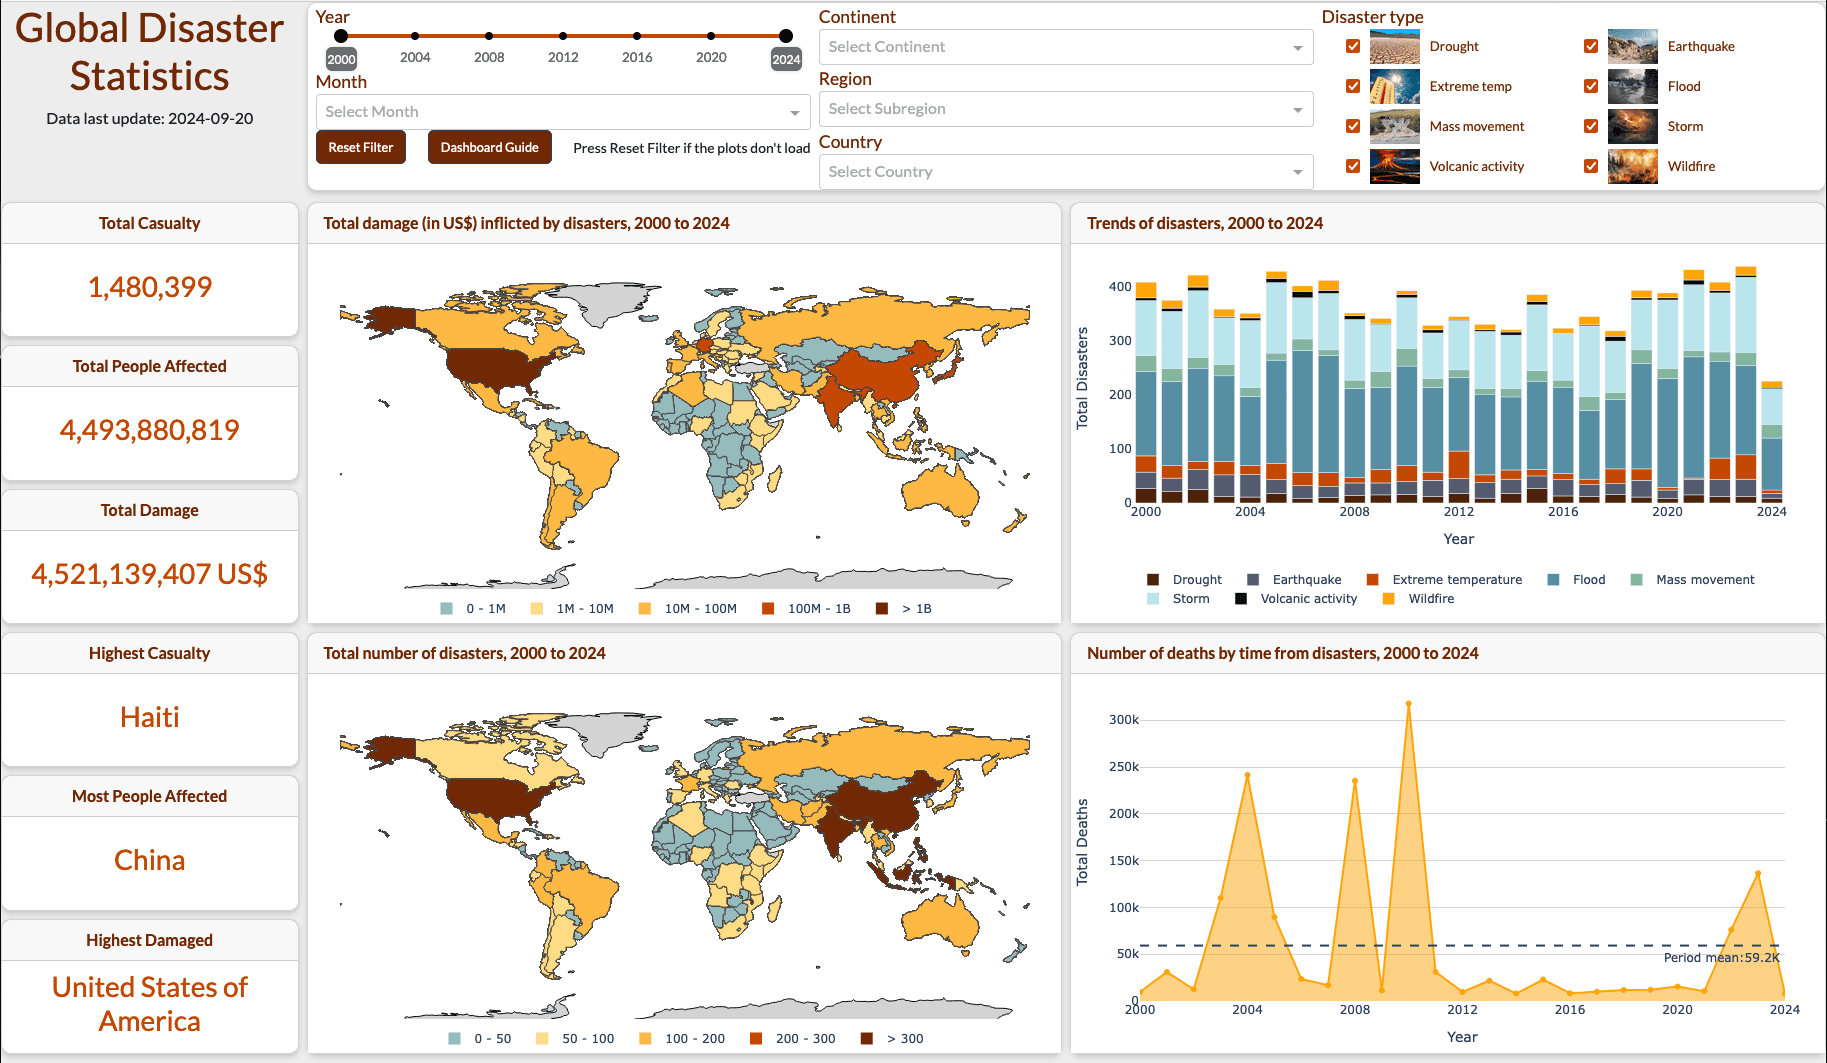Open the Select Continent dropdown
The height and width of the screenshot is (1063, 1827).
[1066, 47]
